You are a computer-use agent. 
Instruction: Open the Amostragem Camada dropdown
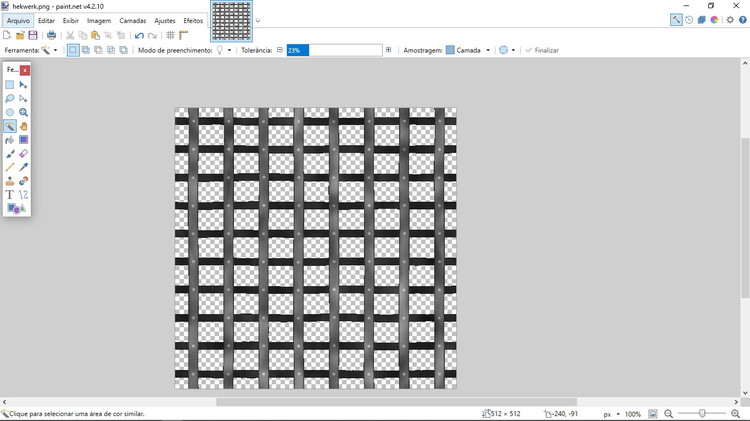pyautogui.click(x=468, y=50)
